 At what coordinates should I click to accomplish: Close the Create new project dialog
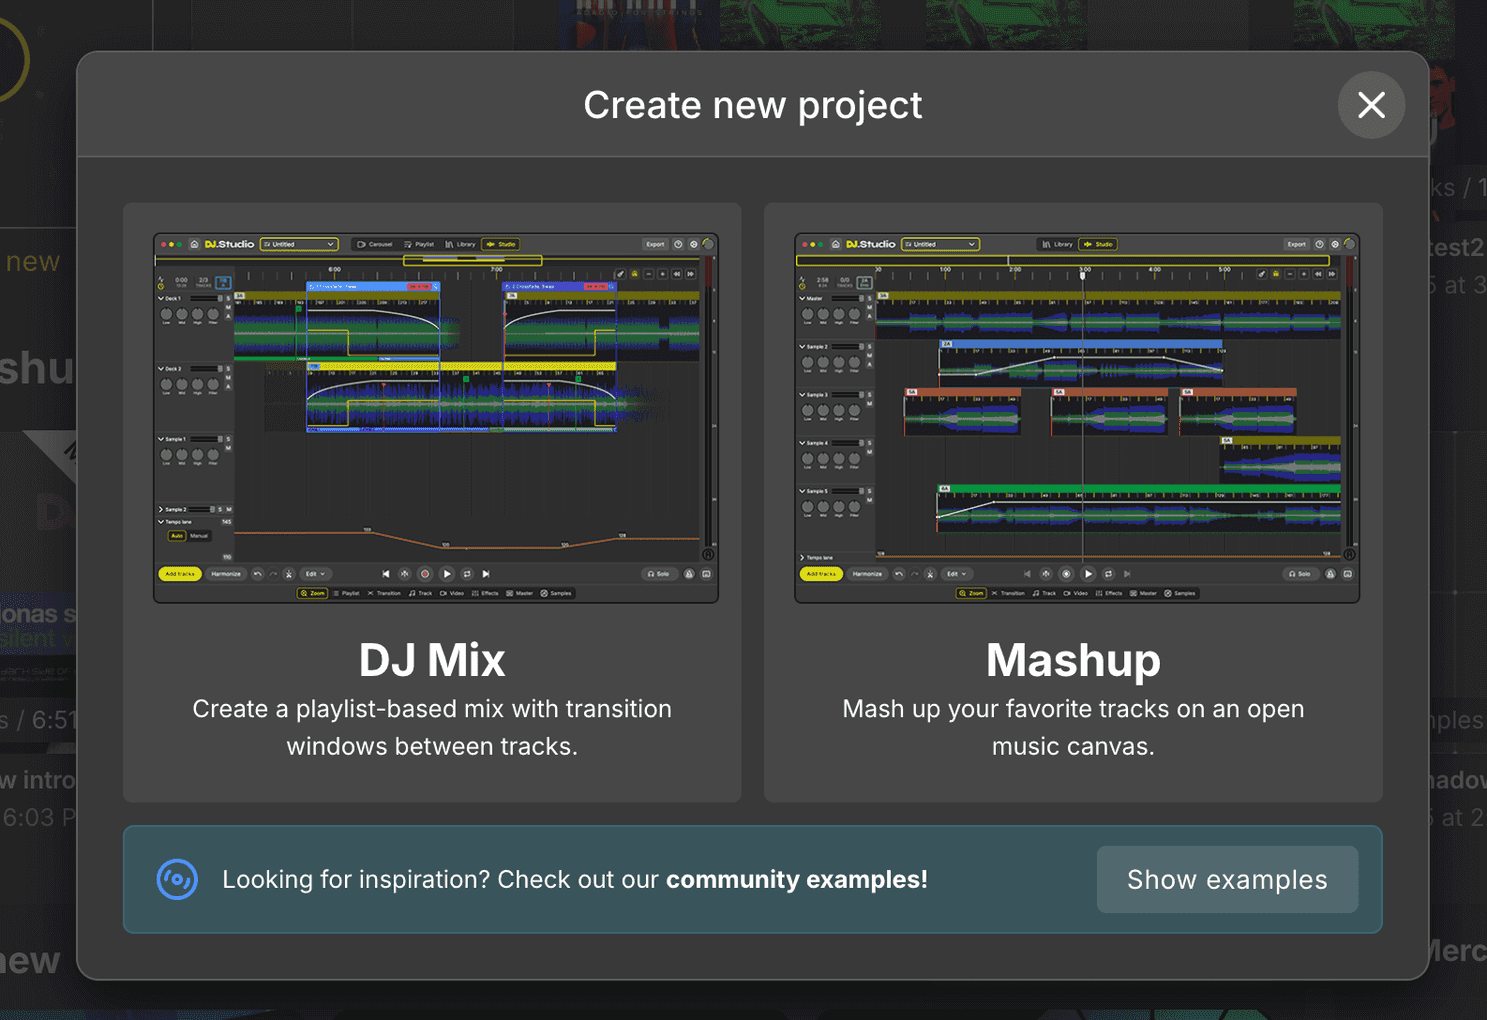(1371, 105)
